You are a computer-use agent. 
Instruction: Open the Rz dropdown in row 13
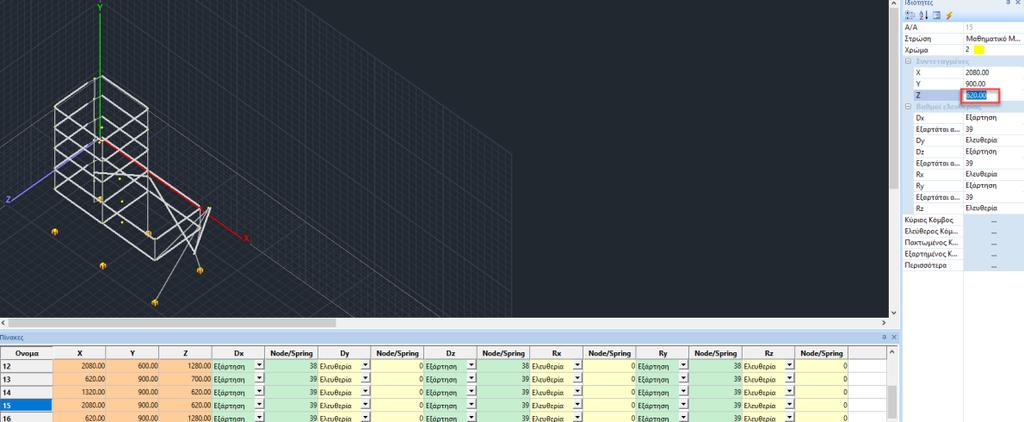click(x=790, y=379)
